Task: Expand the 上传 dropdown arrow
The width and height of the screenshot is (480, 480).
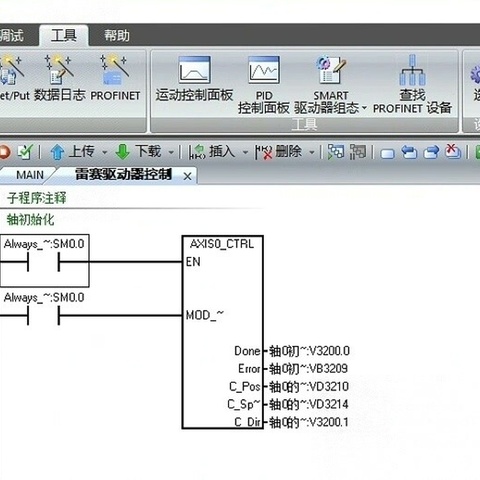Action: [104, 153]
